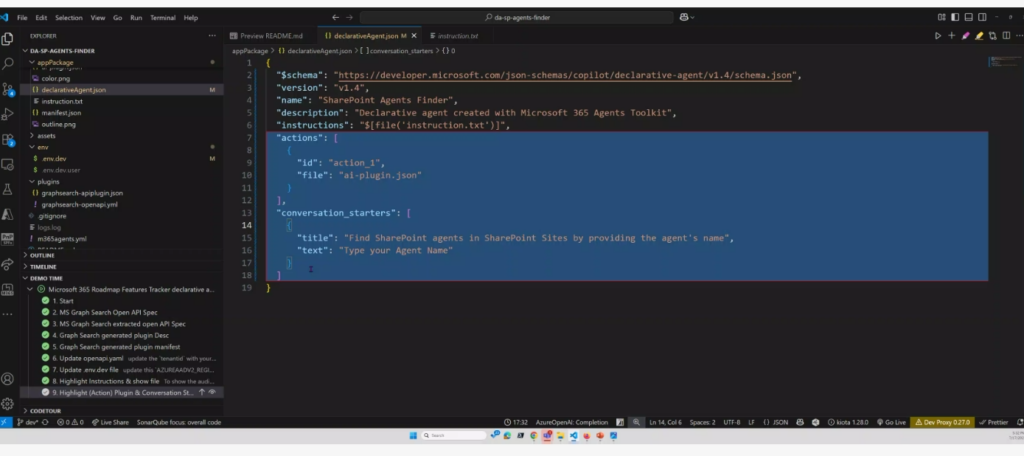Toggle the checkmark of step 9 Highlight Plugin
1024x456 pixels.
46,393
